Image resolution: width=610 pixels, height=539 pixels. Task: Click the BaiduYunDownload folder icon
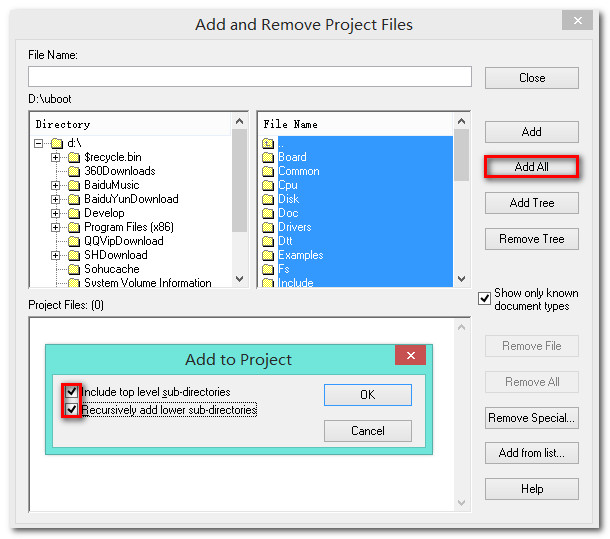pos(74,199)
